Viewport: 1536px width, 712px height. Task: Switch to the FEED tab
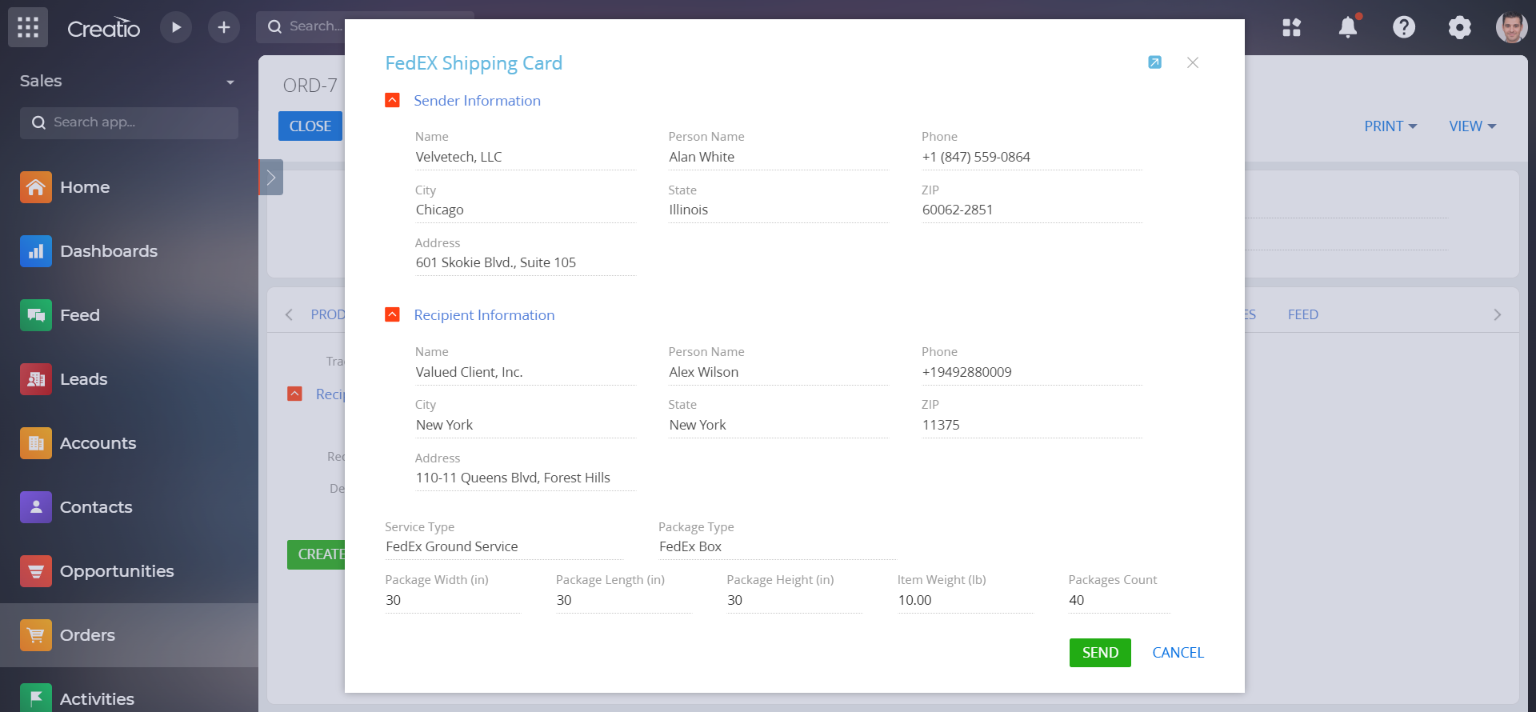[1303, 314]
